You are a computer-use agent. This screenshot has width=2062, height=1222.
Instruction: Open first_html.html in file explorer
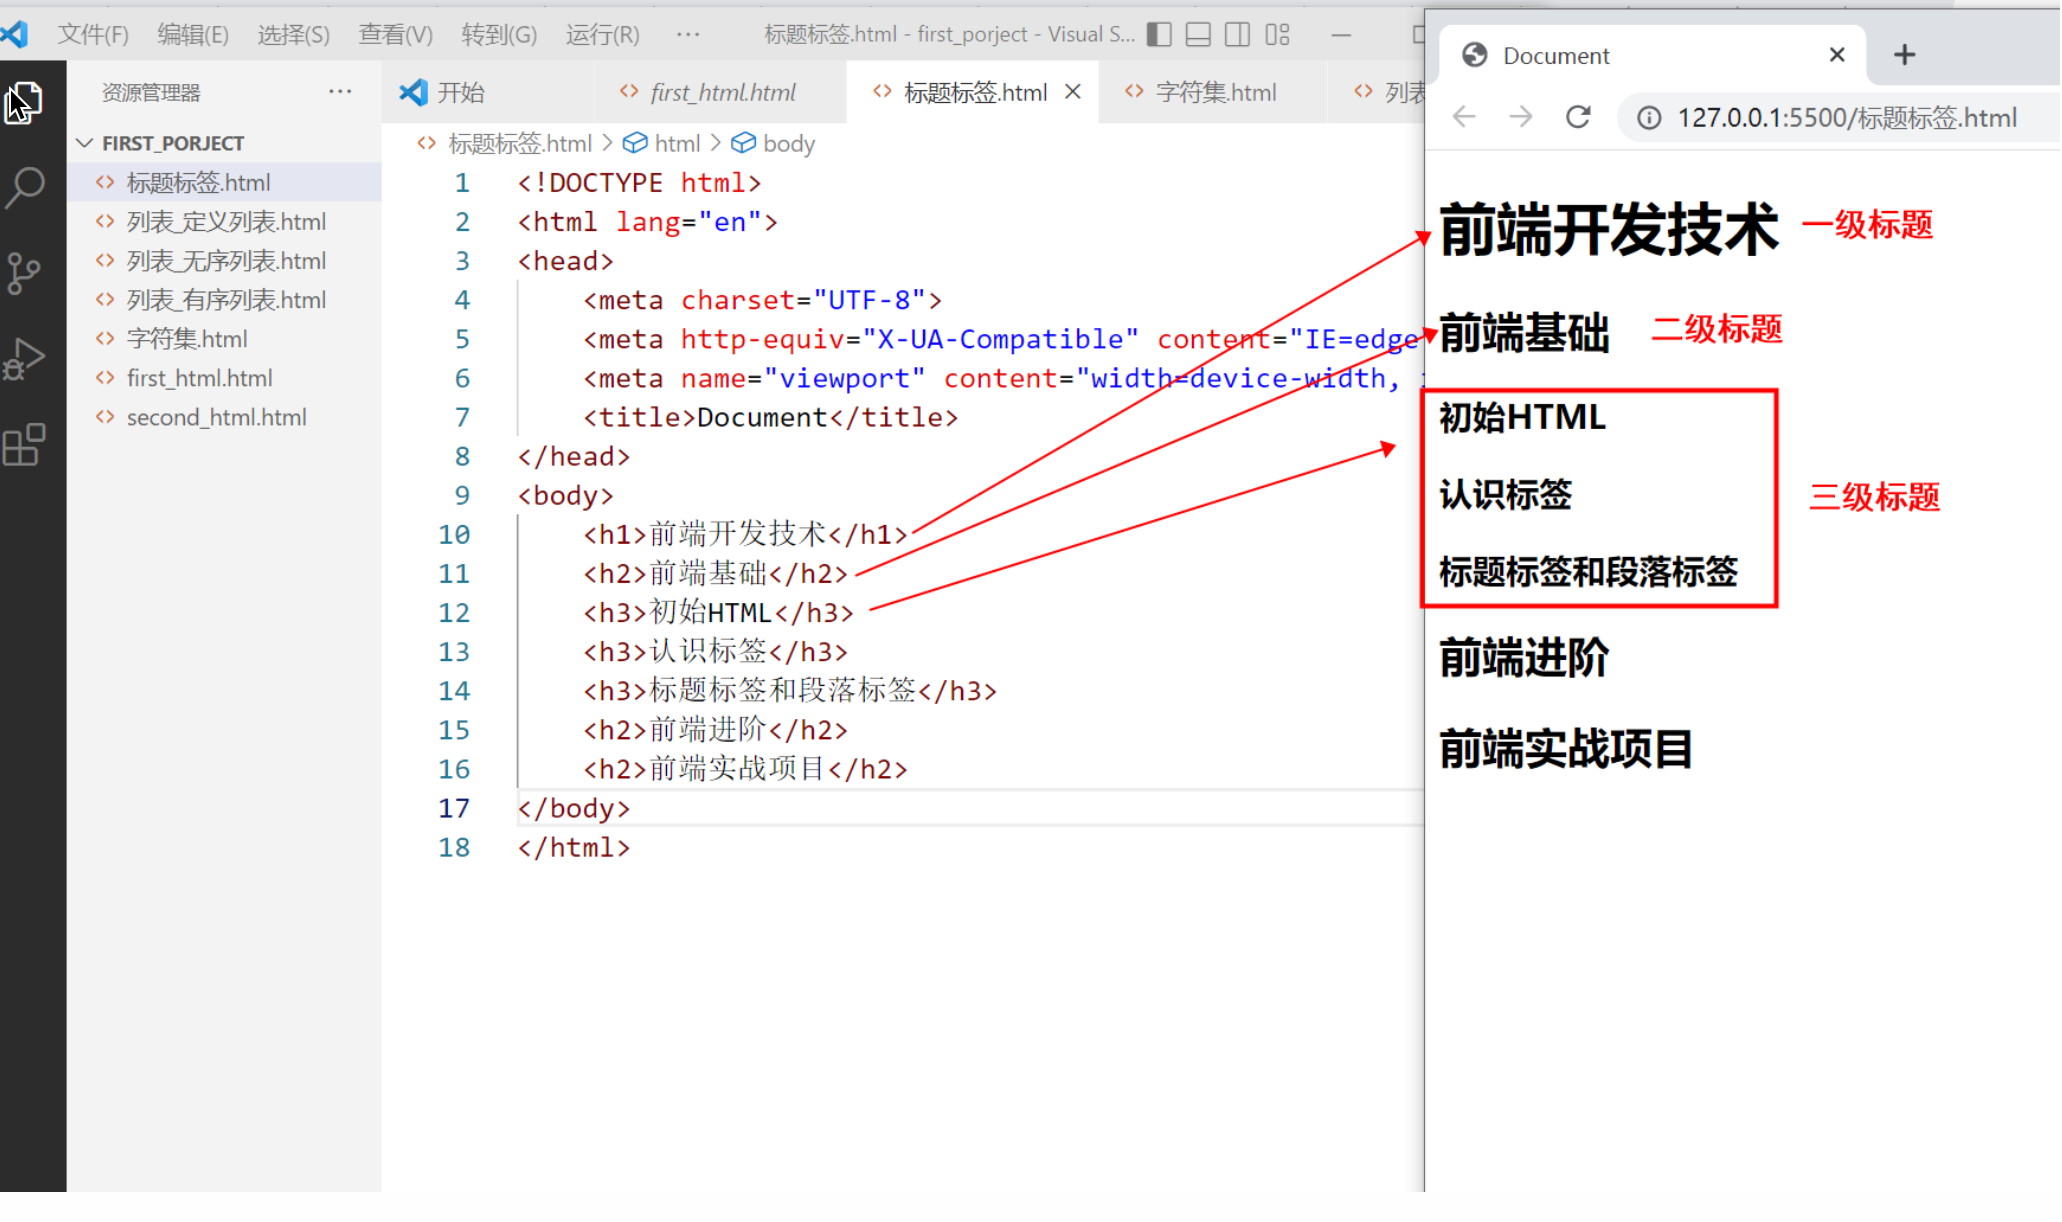click(x=225, y=378)
